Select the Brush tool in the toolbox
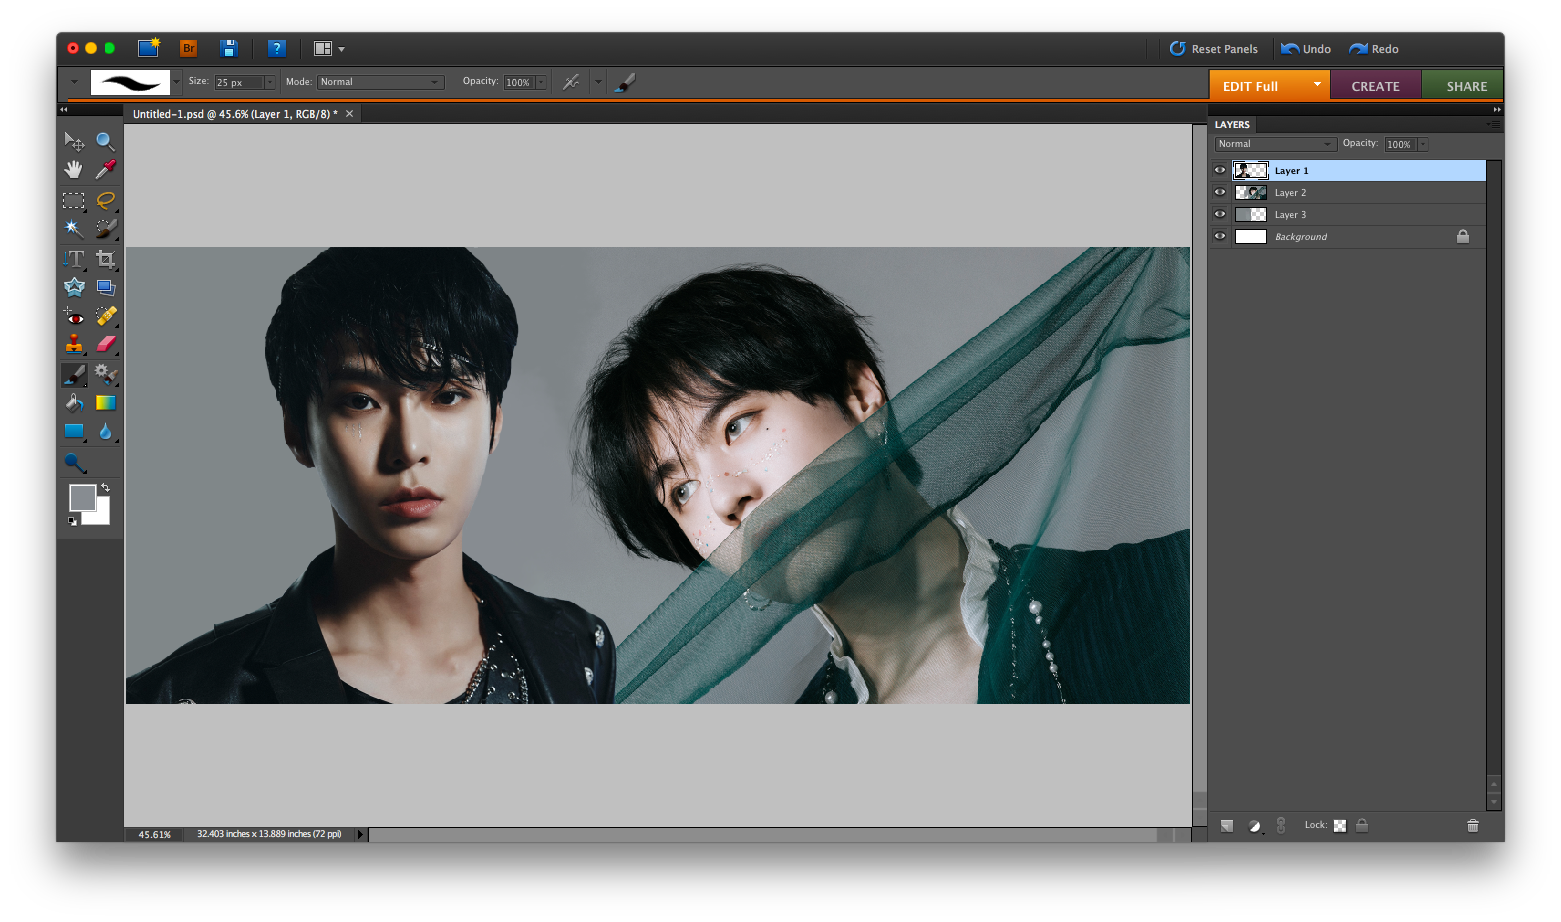1561x922 pixels. pos(74,375)
